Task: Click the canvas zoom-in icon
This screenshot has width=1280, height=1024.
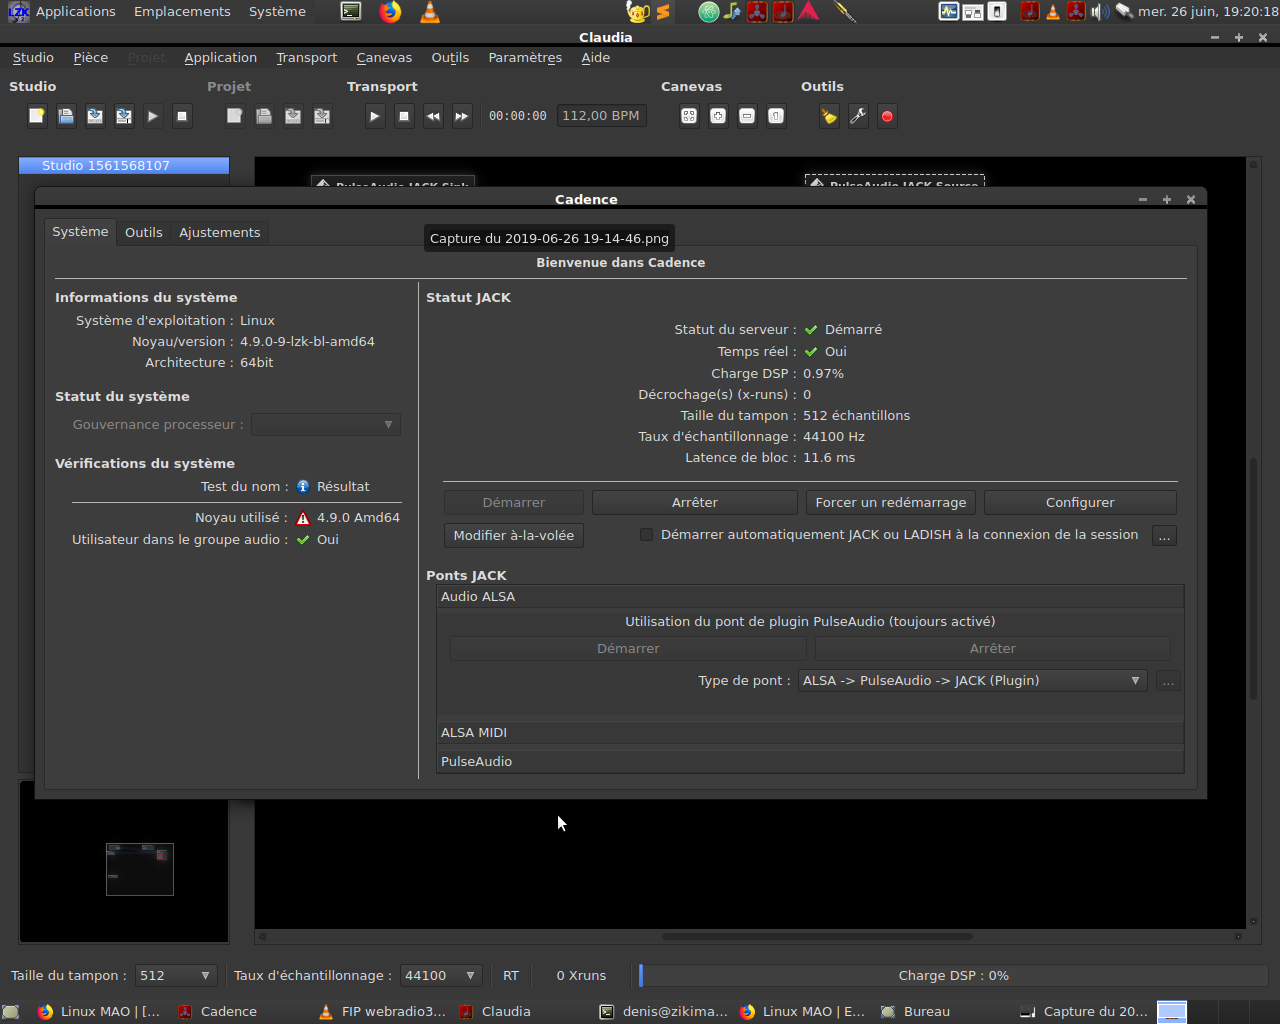Action: (718, 116)
